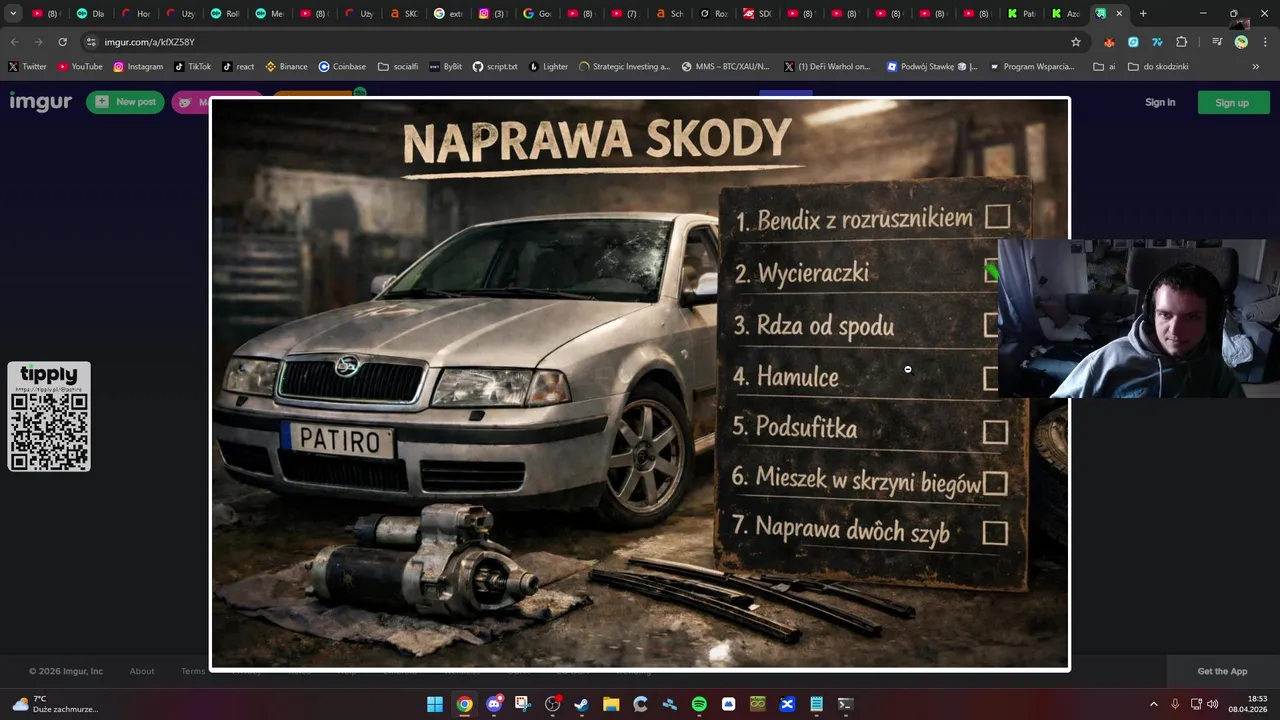Open File Explorer from the taskbar
The image size is (1280, 720).
[611, 704]
